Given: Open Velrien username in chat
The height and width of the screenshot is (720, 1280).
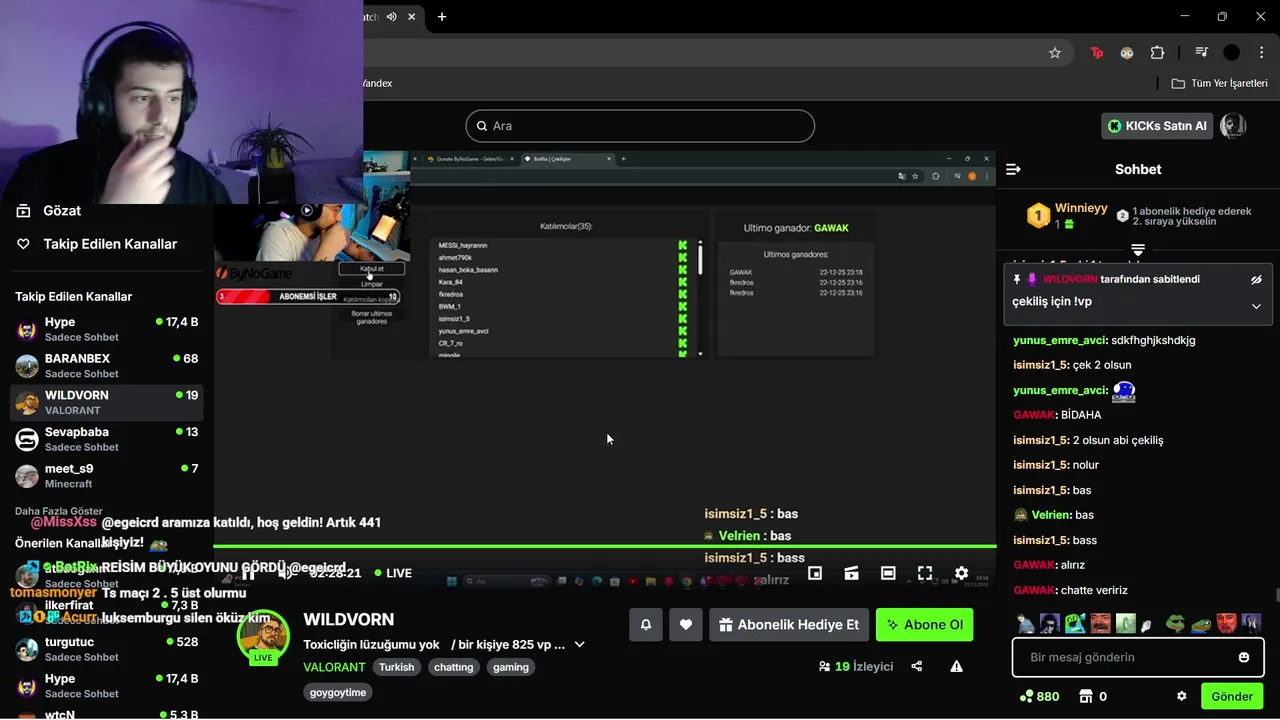Looking at the screenshot, I should [x=1050, y=515].
